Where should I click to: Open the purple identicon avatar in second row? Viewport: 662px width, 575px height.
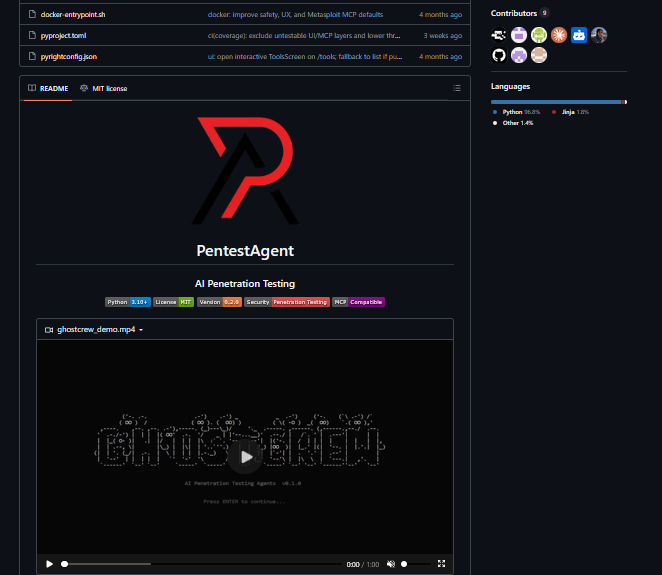click(x=519, y=55)
